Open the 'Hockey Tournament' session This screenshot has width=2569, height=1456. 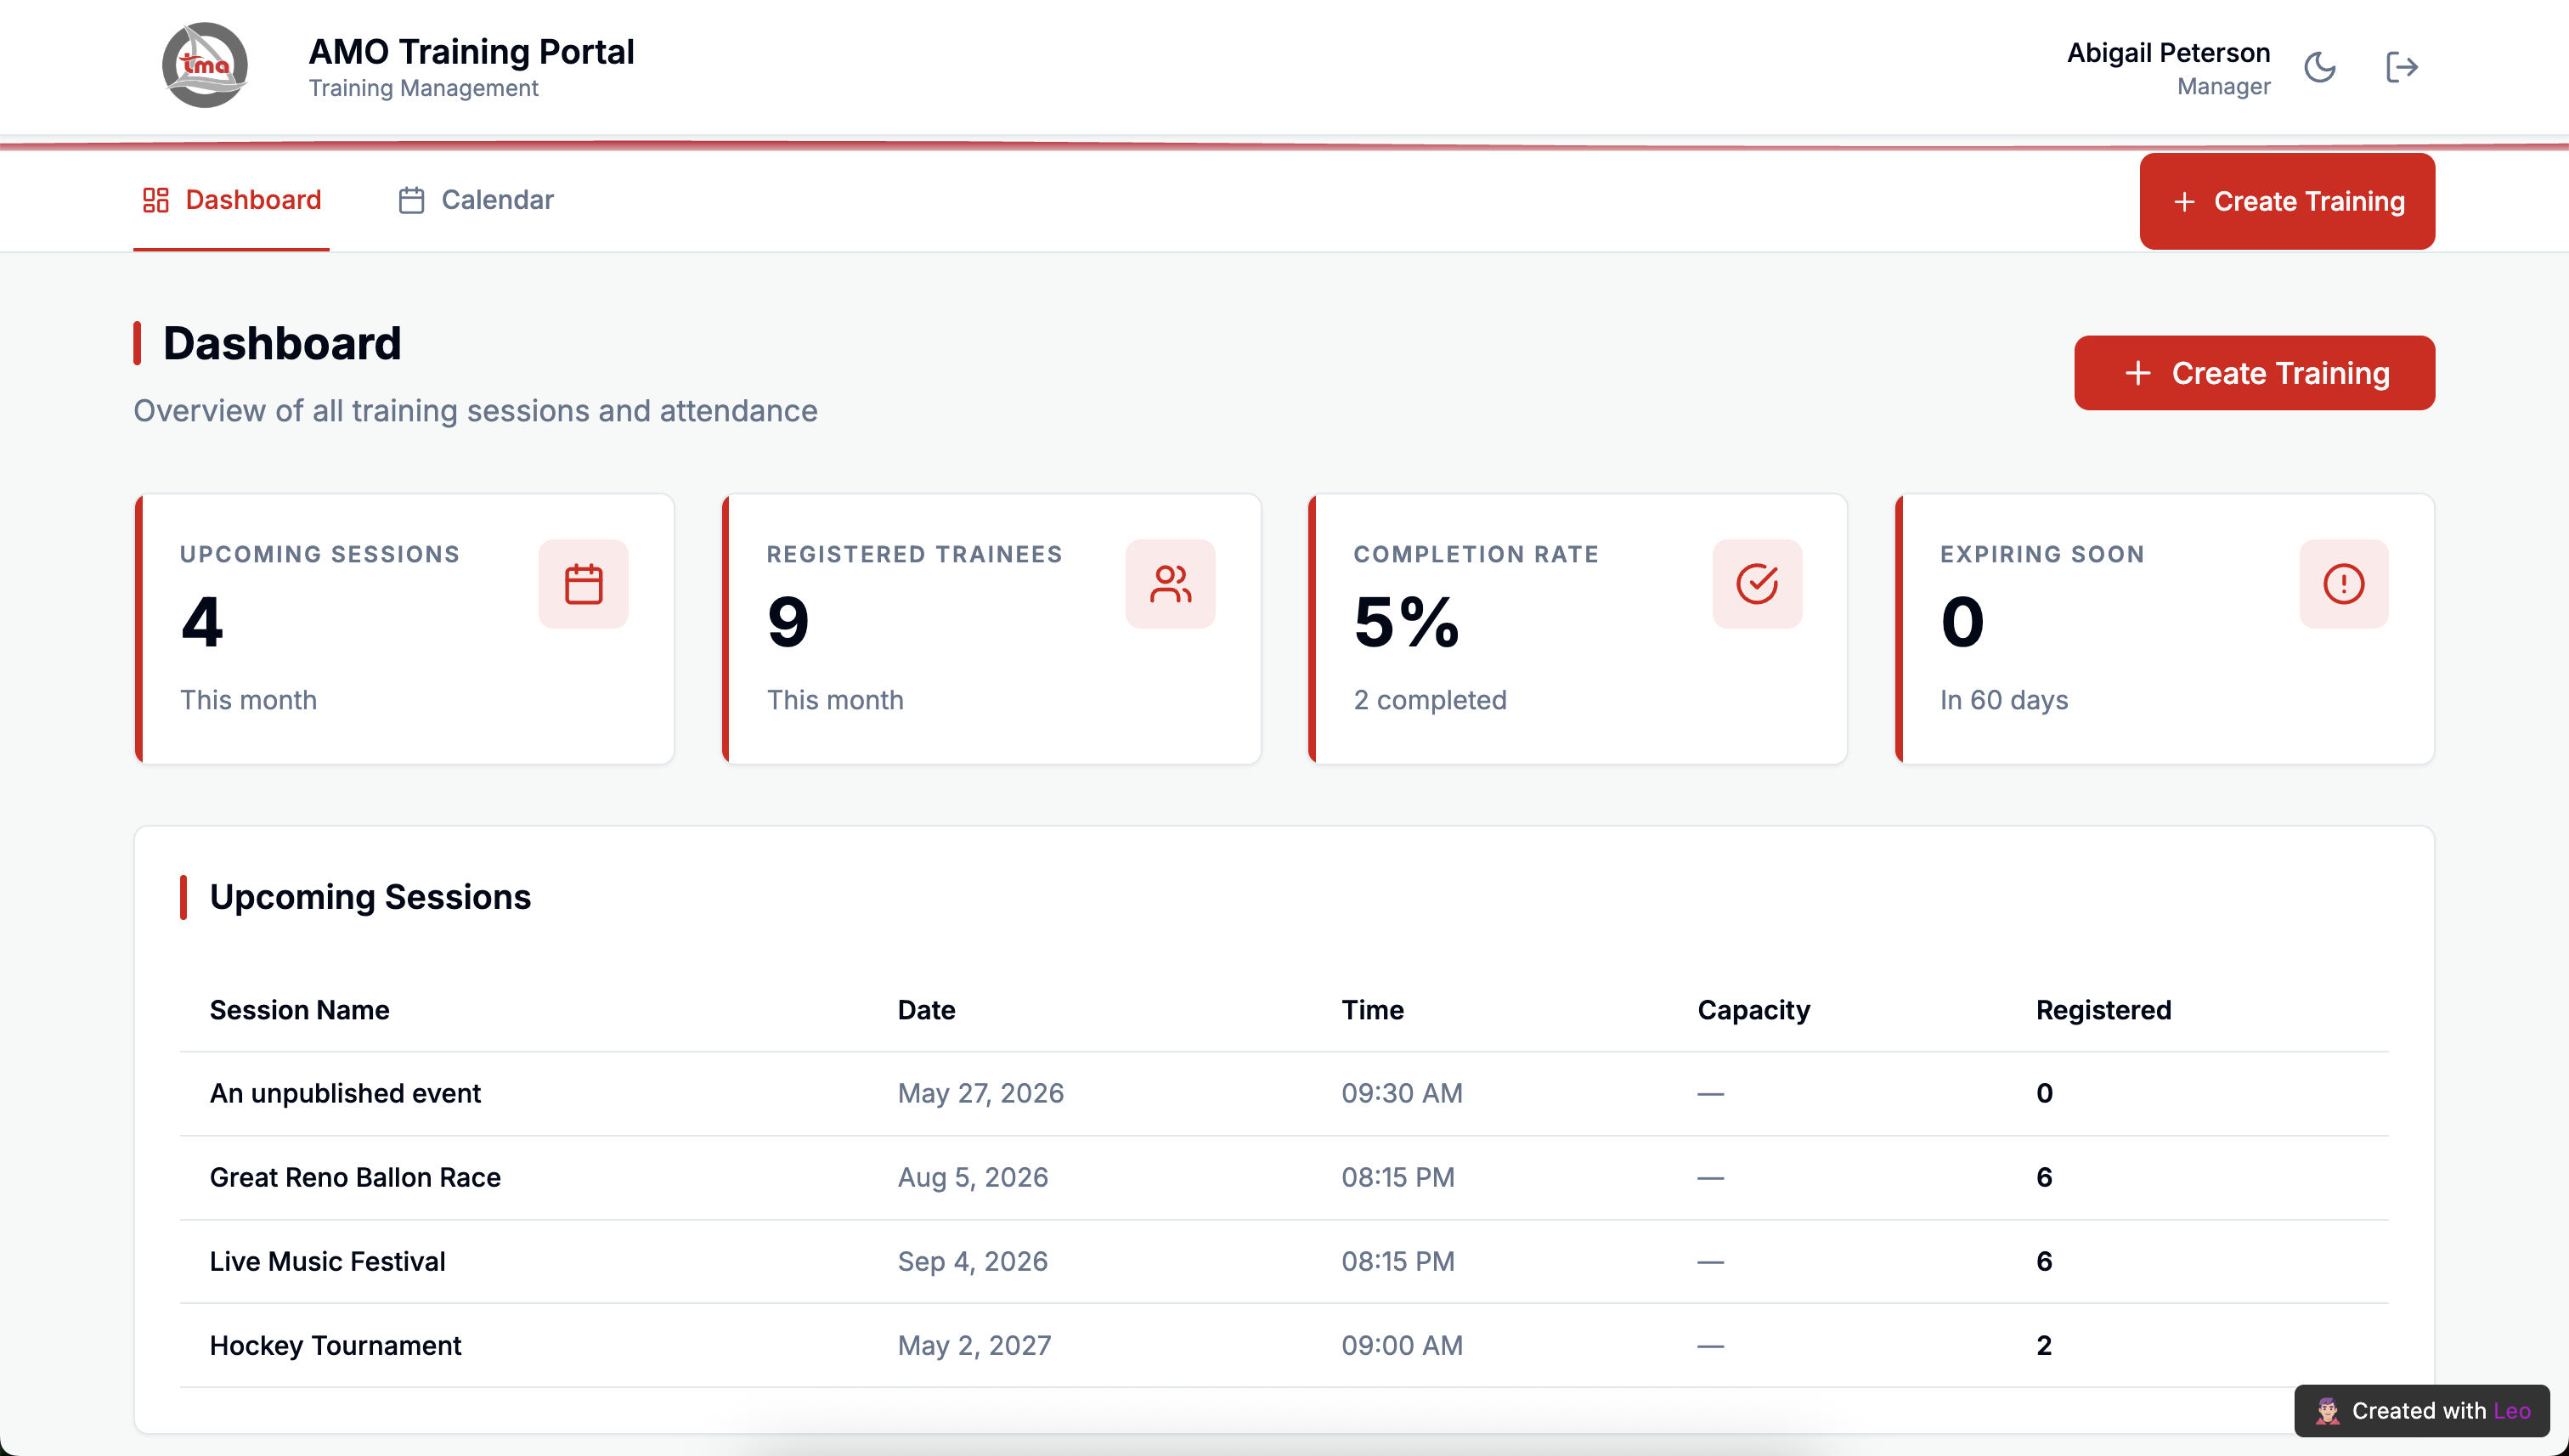[1284, 1345]
